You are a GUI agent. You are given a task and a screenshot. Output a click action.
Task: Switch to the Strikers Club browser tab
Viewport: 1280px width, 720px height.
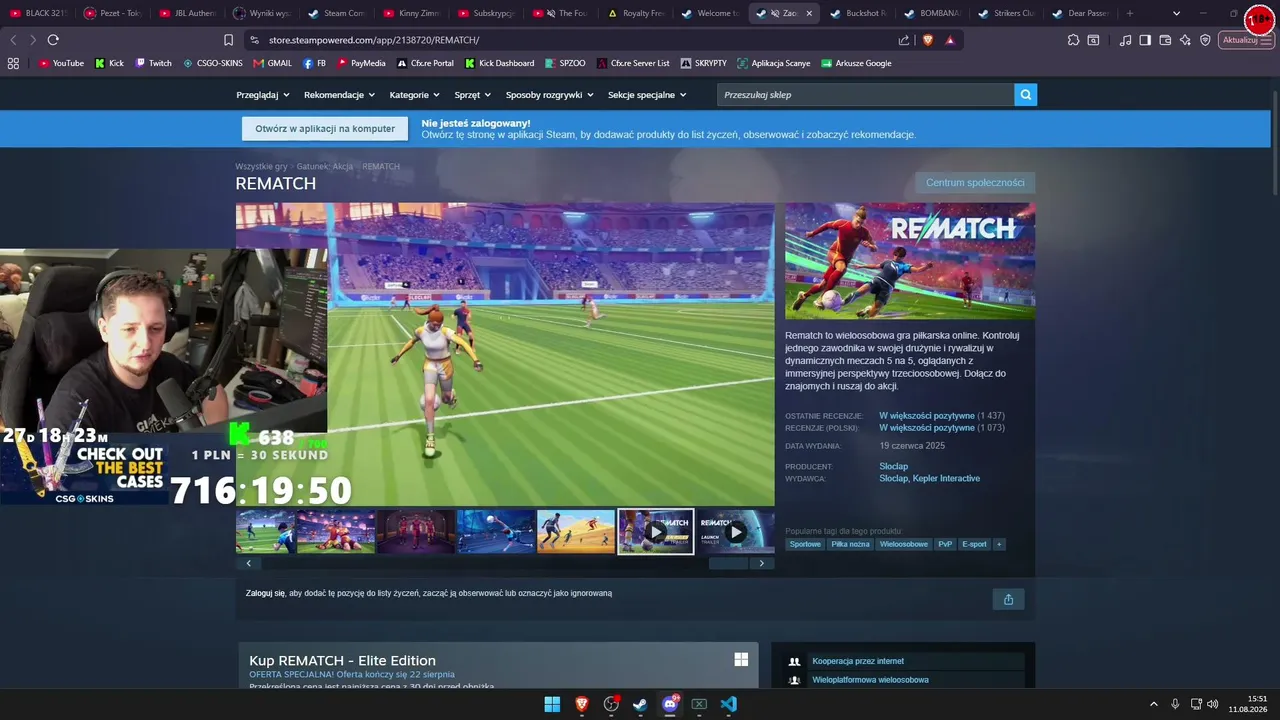point(1007,13)
